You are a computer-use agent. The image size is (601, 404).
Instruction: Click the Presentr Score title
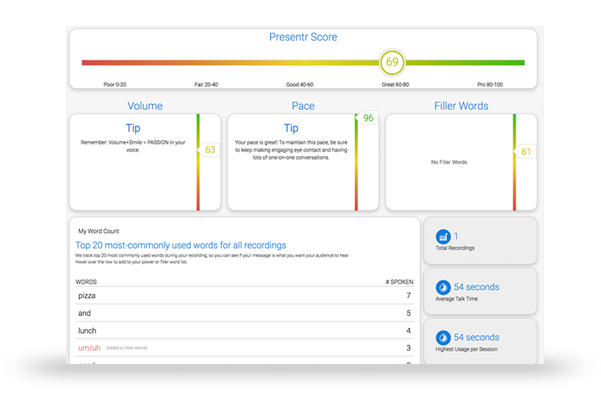pos(302,37)
